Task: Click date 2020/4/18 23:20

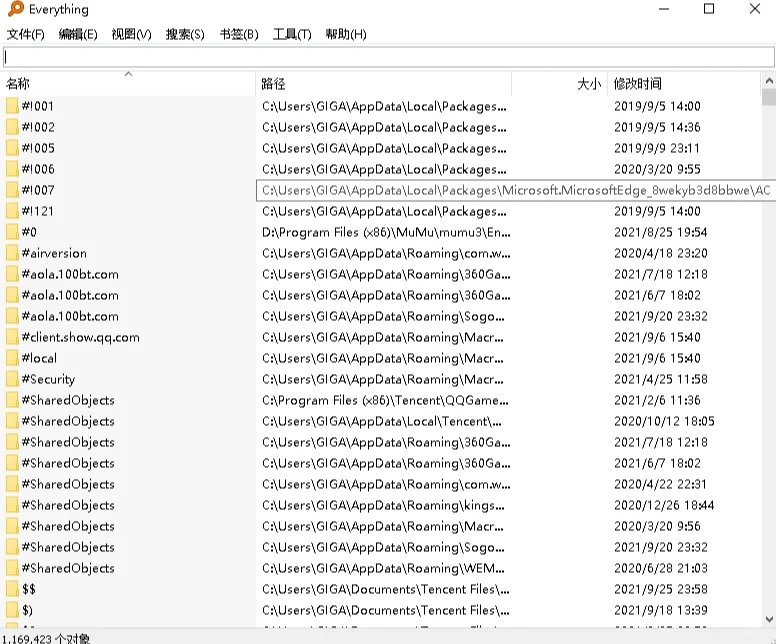Action: 661,253
